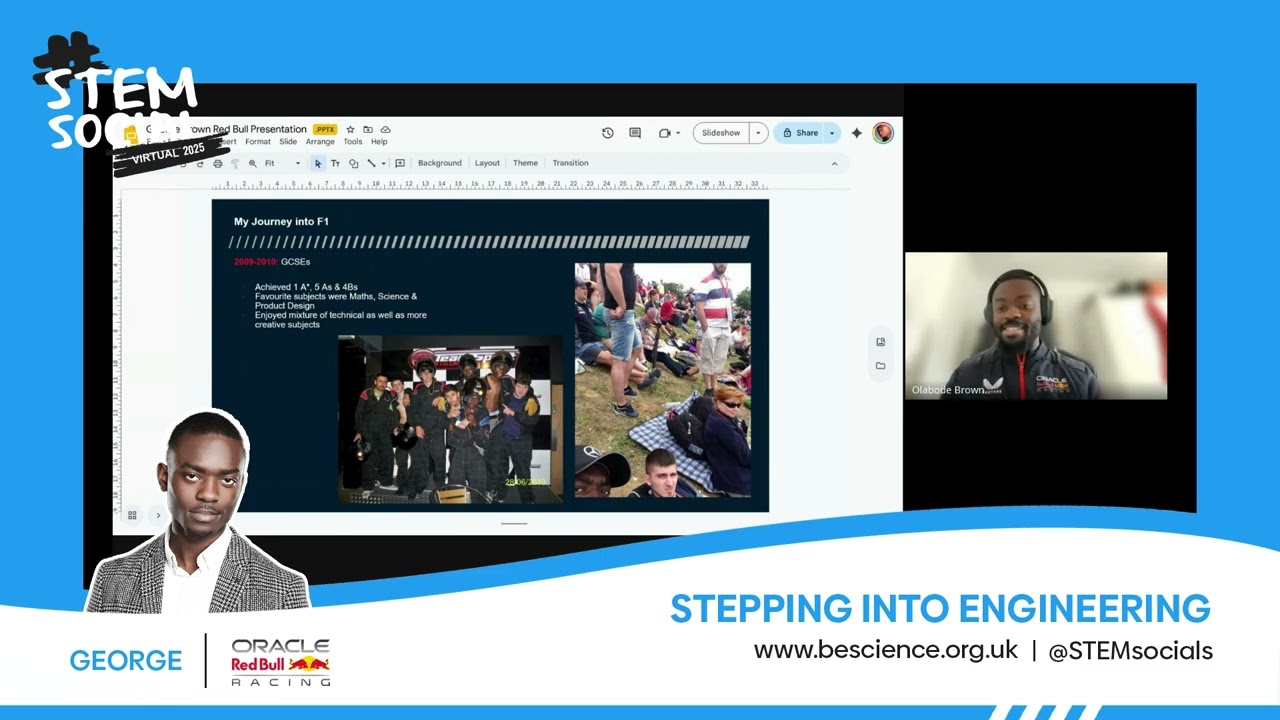Choose the Select arrow tool
This screenshot has width=1280, height=720.
point(318,163)
